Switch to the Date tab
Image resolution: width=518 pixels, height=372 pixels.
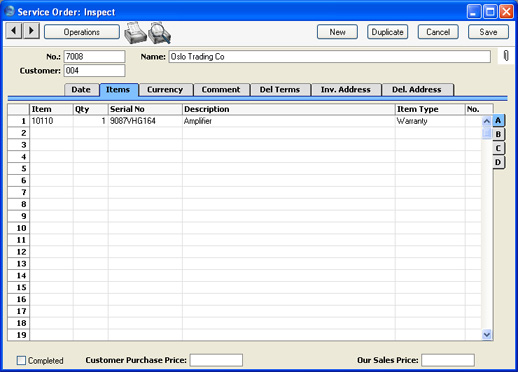coord(81,90)
